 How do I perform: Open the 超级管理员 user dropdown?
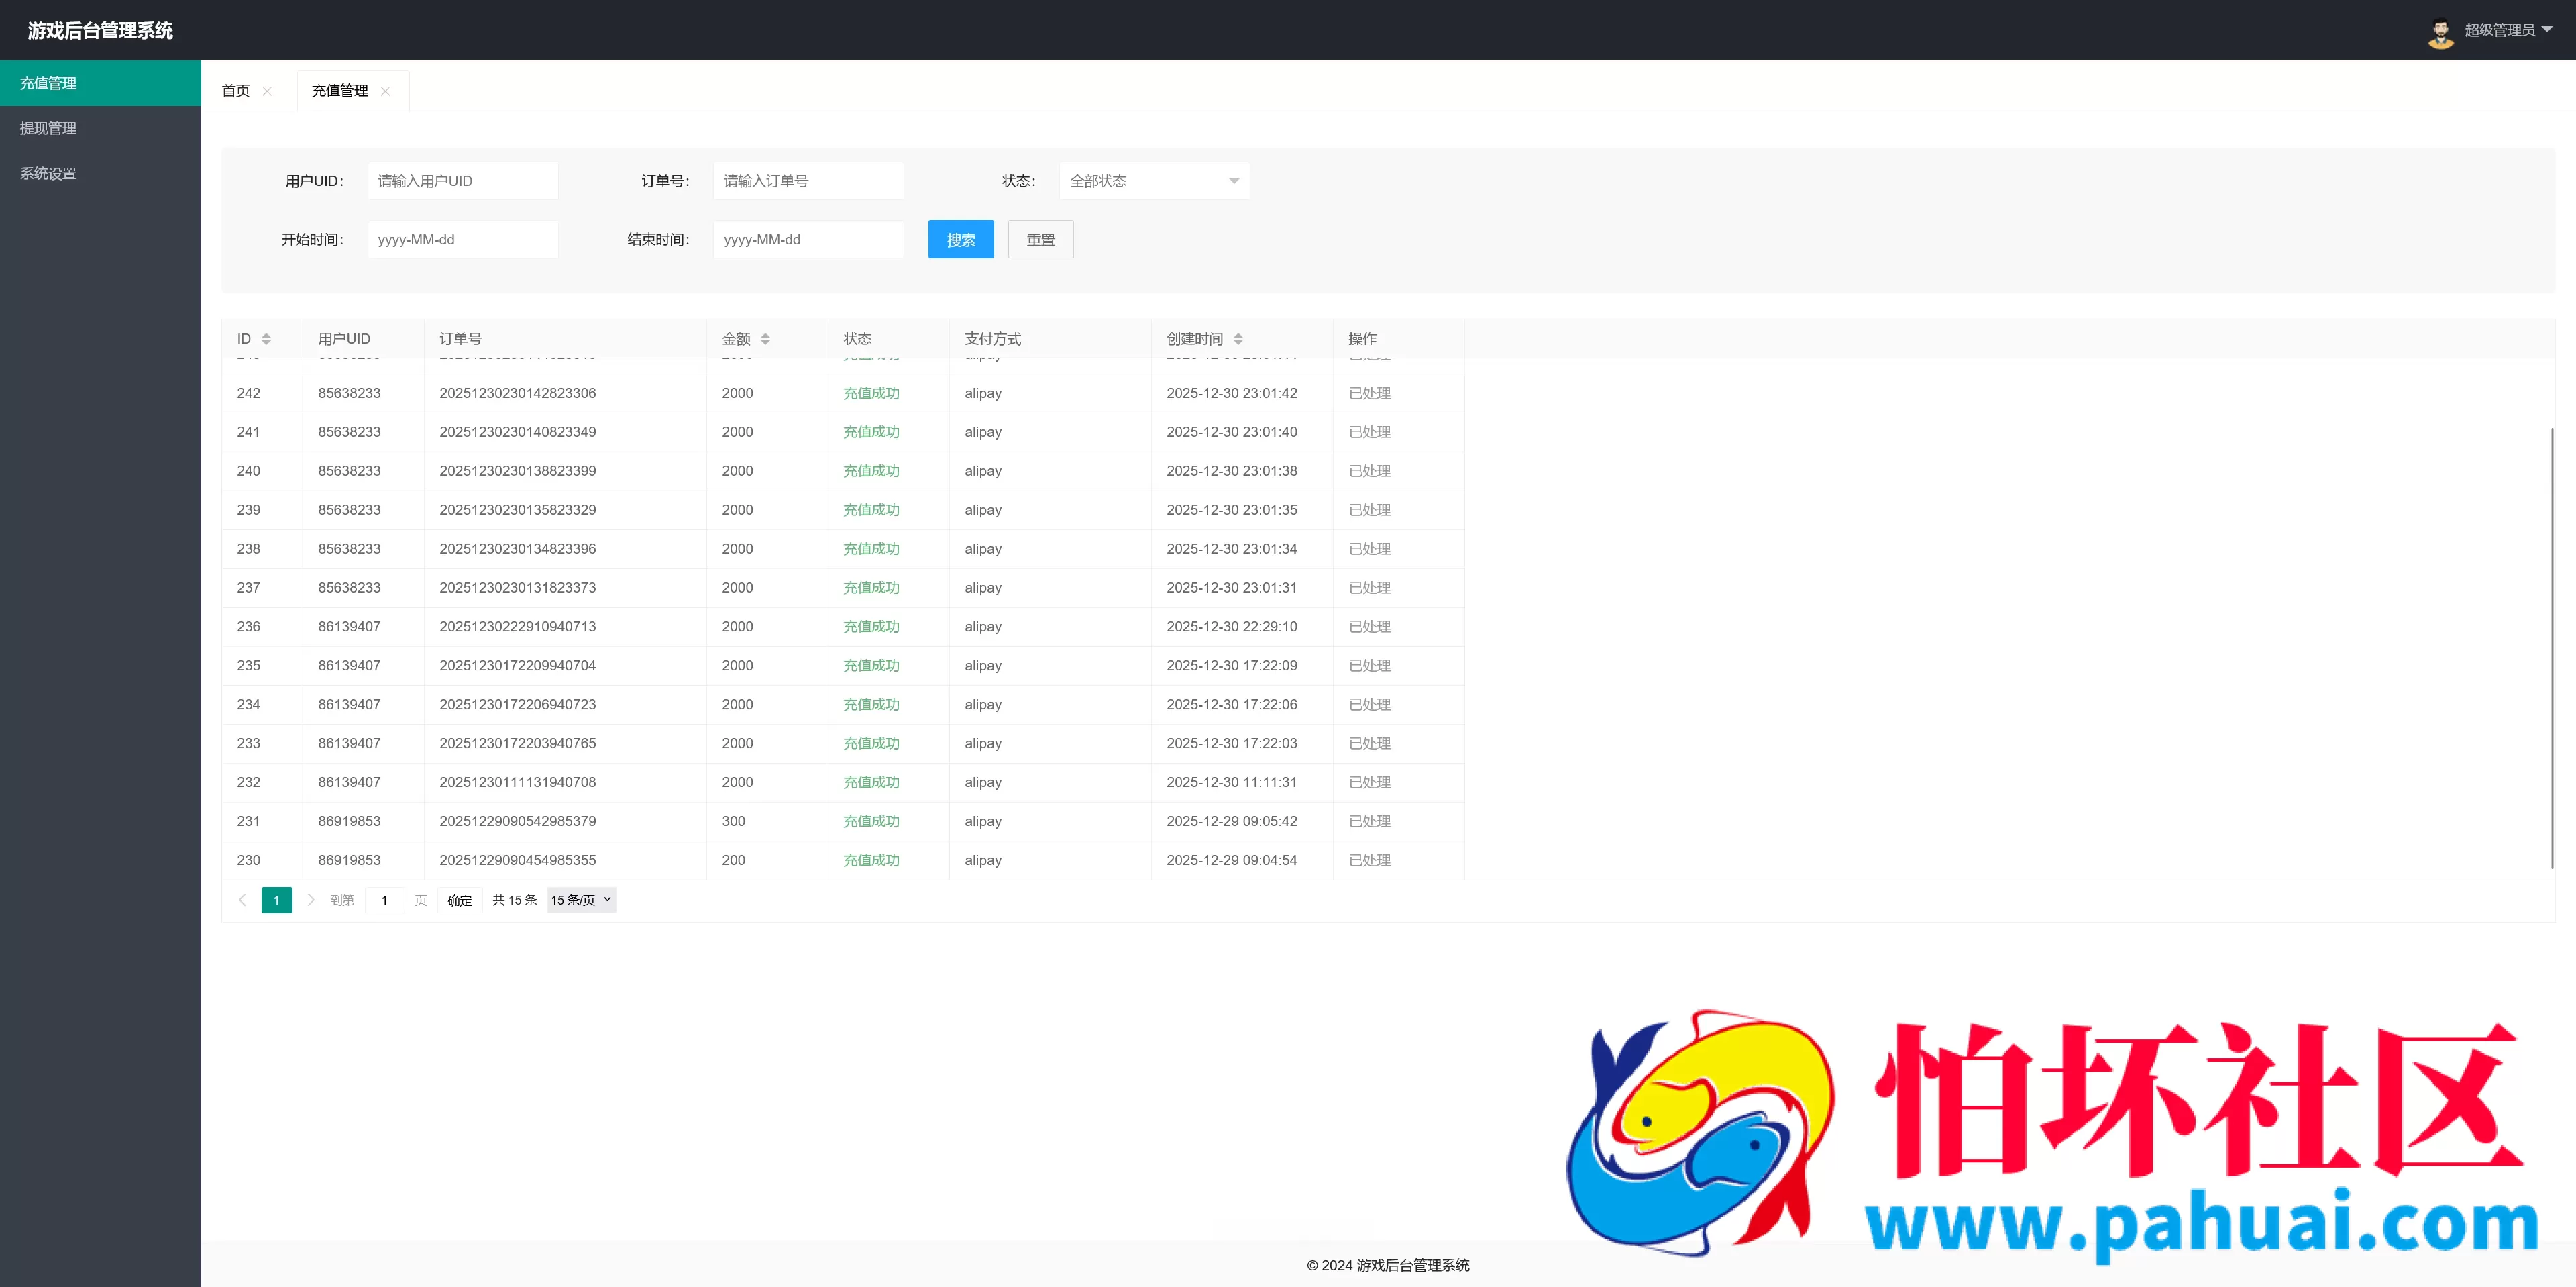[x=2508, y=30]
